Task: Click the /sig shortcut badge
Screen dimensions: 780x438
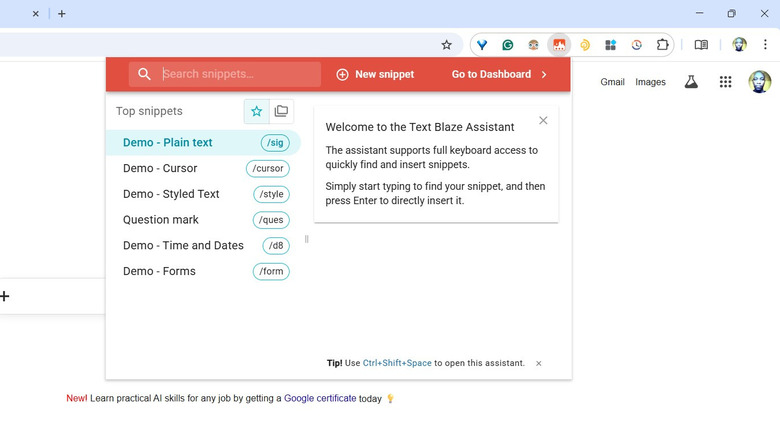Action: (275, 142)
